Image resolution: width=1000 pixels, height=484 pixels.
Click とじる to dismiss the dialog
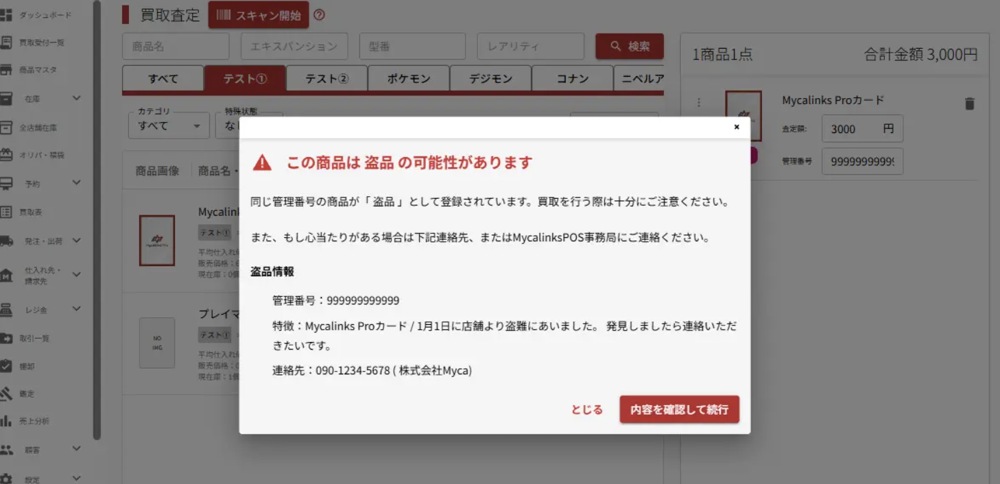587,409
